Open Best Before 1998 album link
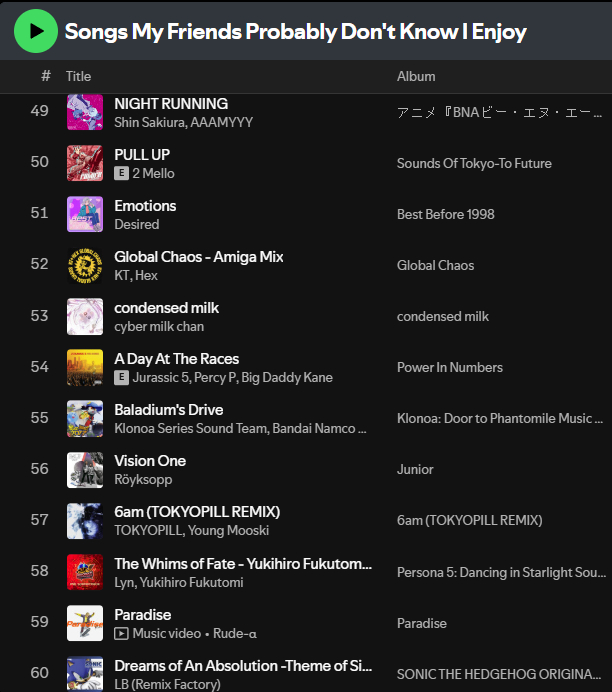The height and width of the screenshot is (692, 612). 445,214
